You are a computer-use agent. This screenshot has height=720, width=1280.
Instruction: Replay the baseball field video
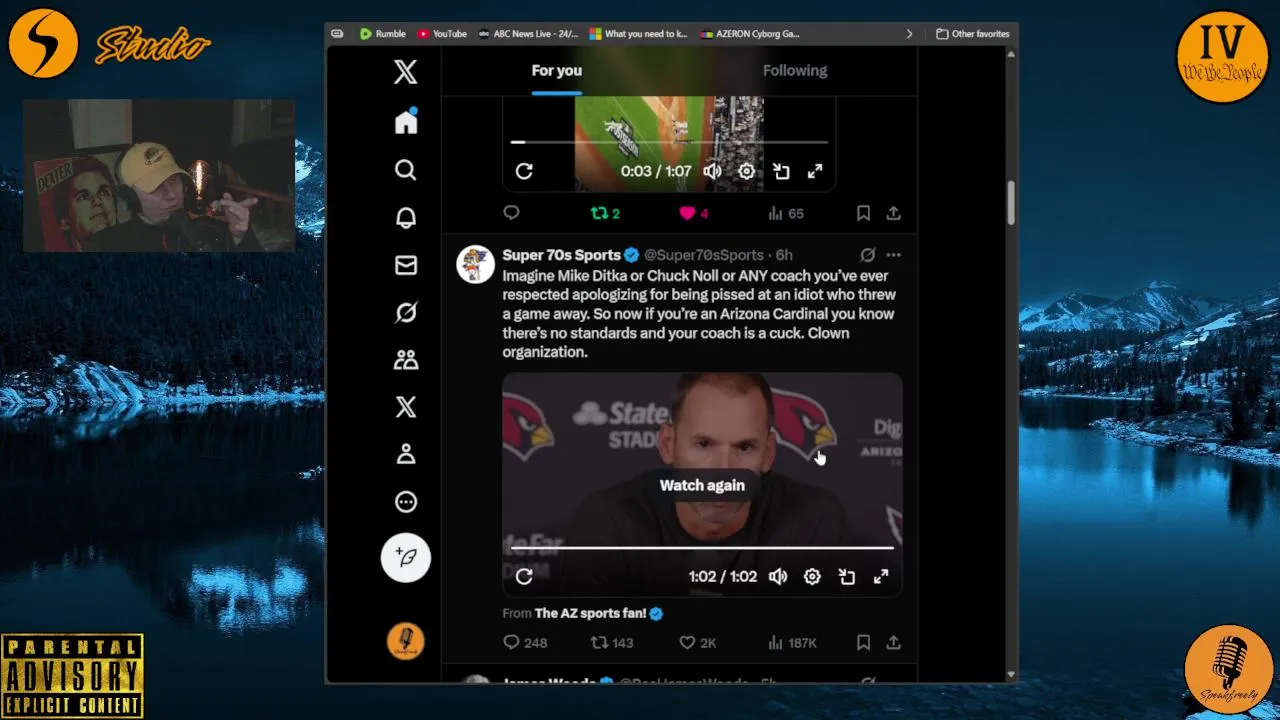[524, 171]
